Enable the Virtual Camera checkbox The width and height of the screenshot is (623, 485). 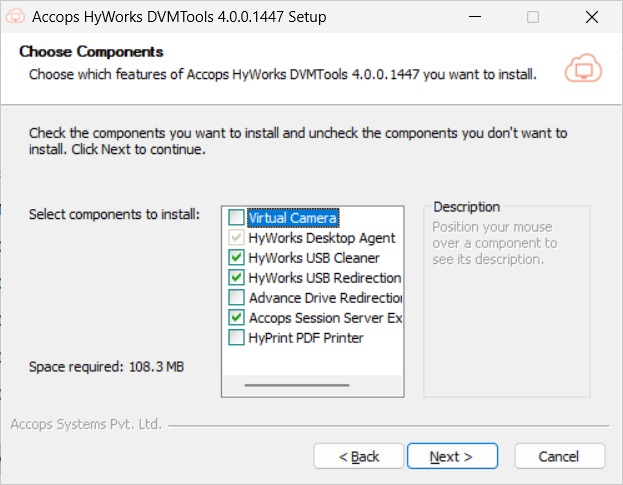[236, 218]
